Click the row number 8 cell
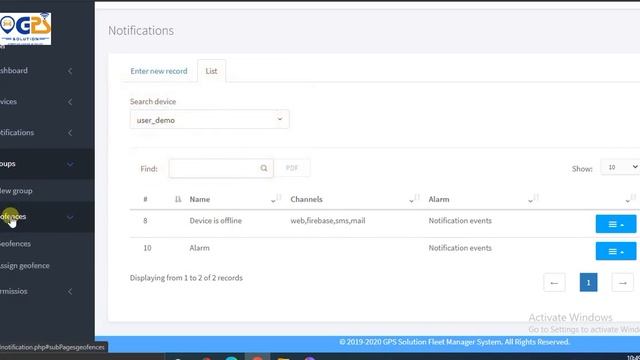640x360 pixels. pos(145,220)
